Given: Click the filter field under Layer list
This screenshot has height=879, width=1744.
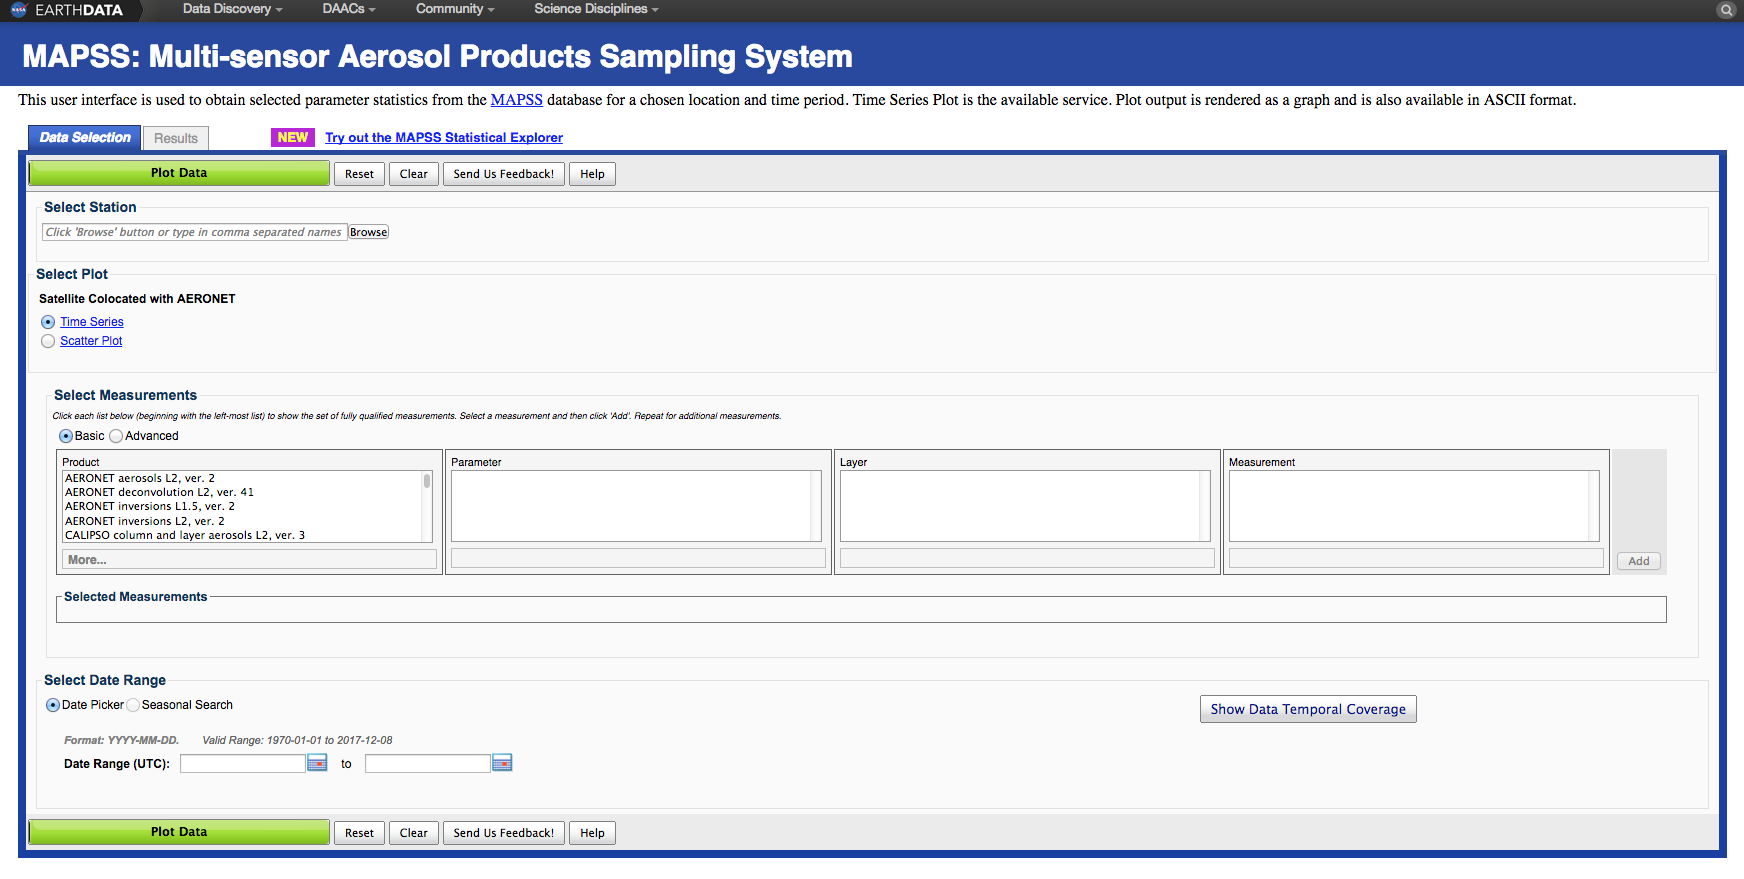Looking at the screenshot, I should (1027, 559).
